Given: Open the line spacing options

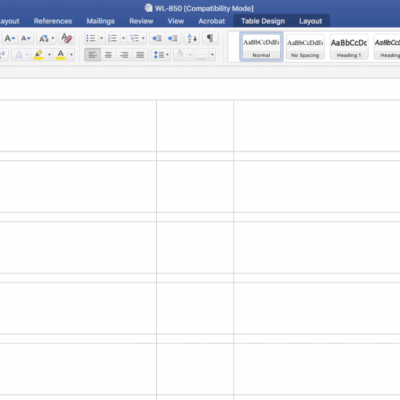Looking at the screenshot, I should 159,55.
